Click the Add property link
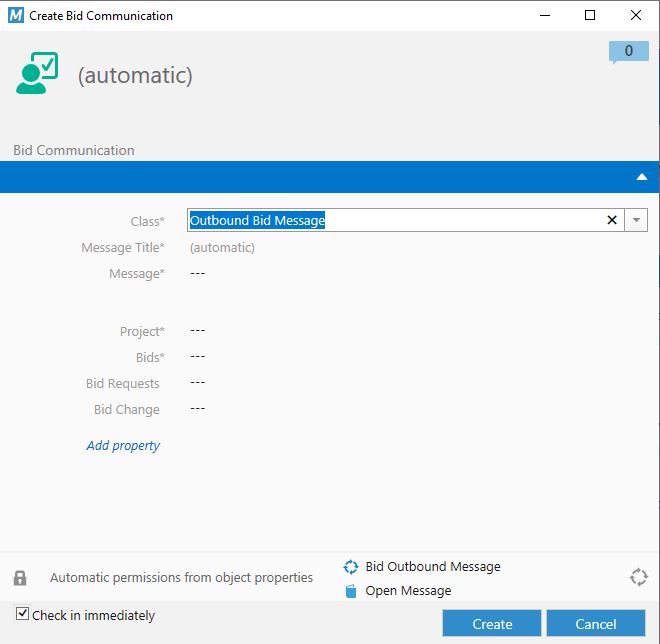Image resolution: width=660 pixels, height=644 pixels. 123,446
